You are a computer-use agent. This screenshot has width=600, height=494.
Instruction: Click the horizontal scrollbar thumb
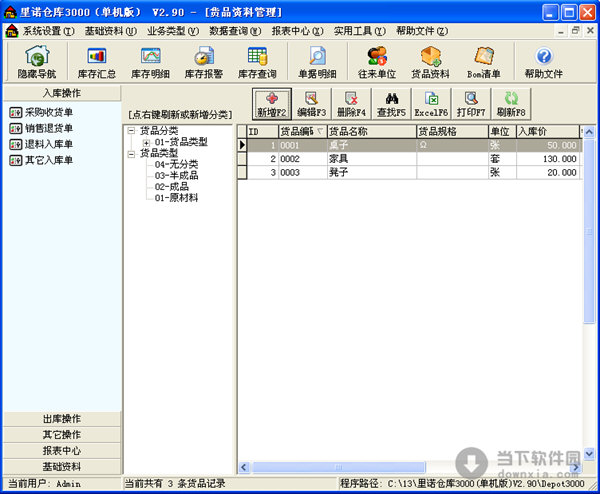coord(339,467)
